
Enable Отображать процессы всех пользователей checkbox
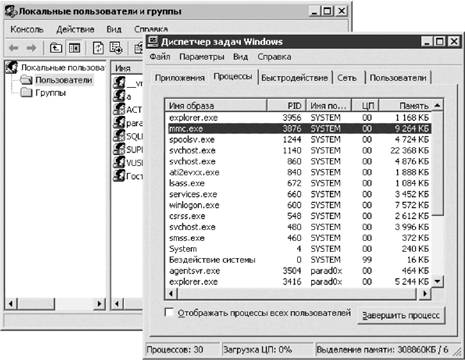coord(169,313)
